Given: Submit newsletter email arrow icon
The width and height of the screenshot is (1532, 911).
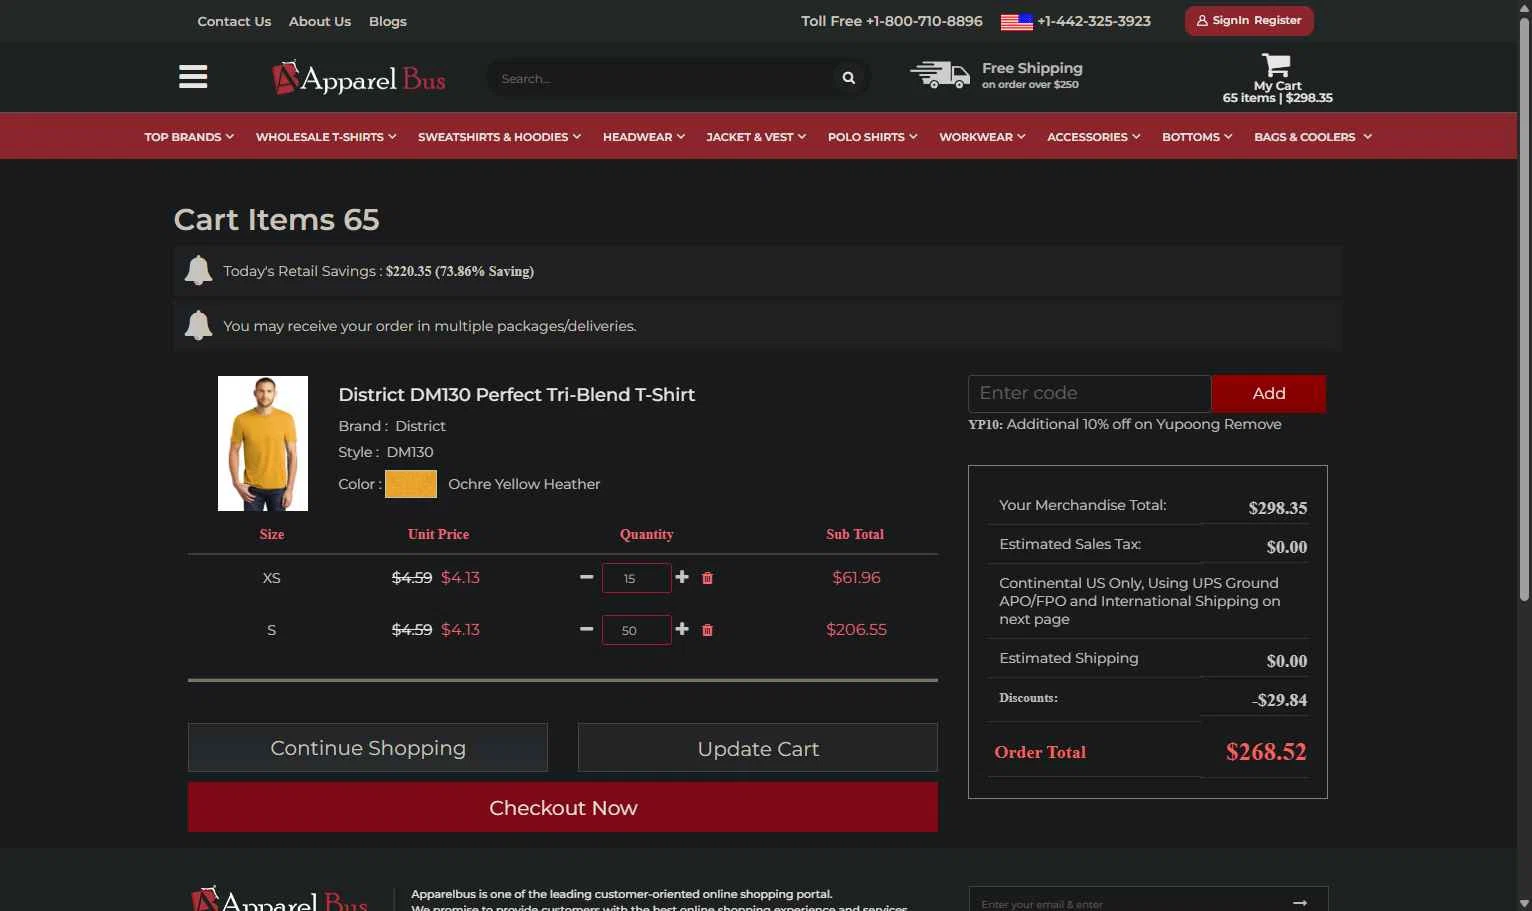Looking at the screenshot, I should [x=1299, y=902].
